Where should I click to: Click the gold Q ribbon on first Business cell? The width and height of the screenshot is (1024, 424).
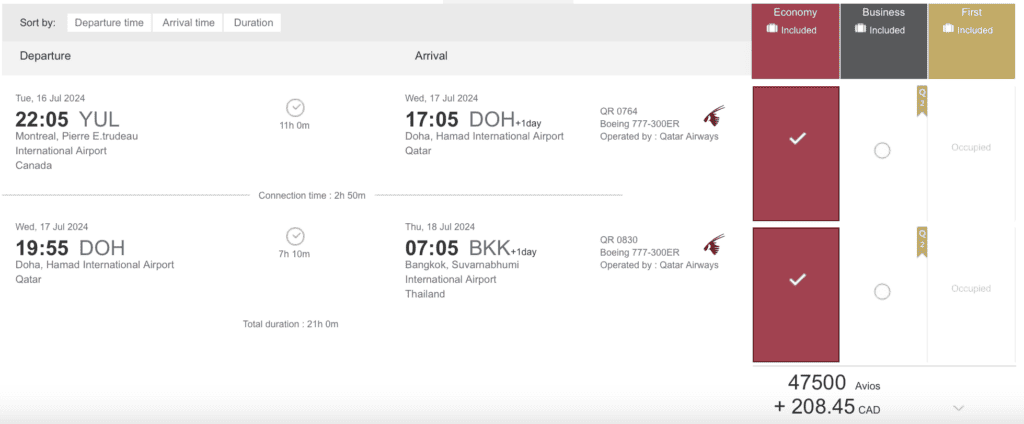point(922,100)
